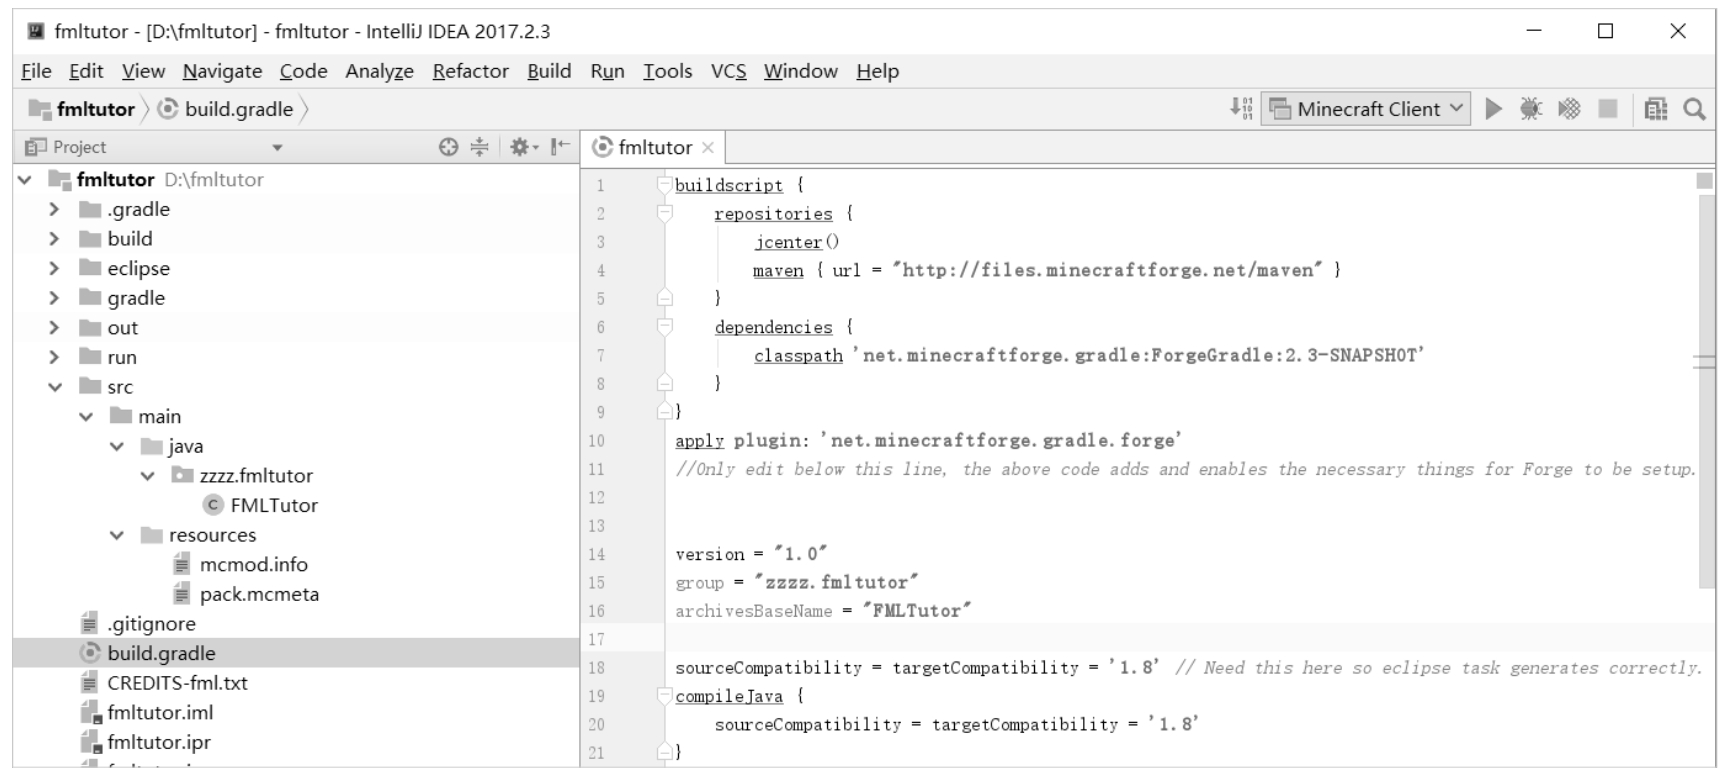Open the Project Structure dialog icon
1729x780 pixels.
[1655, 109]
